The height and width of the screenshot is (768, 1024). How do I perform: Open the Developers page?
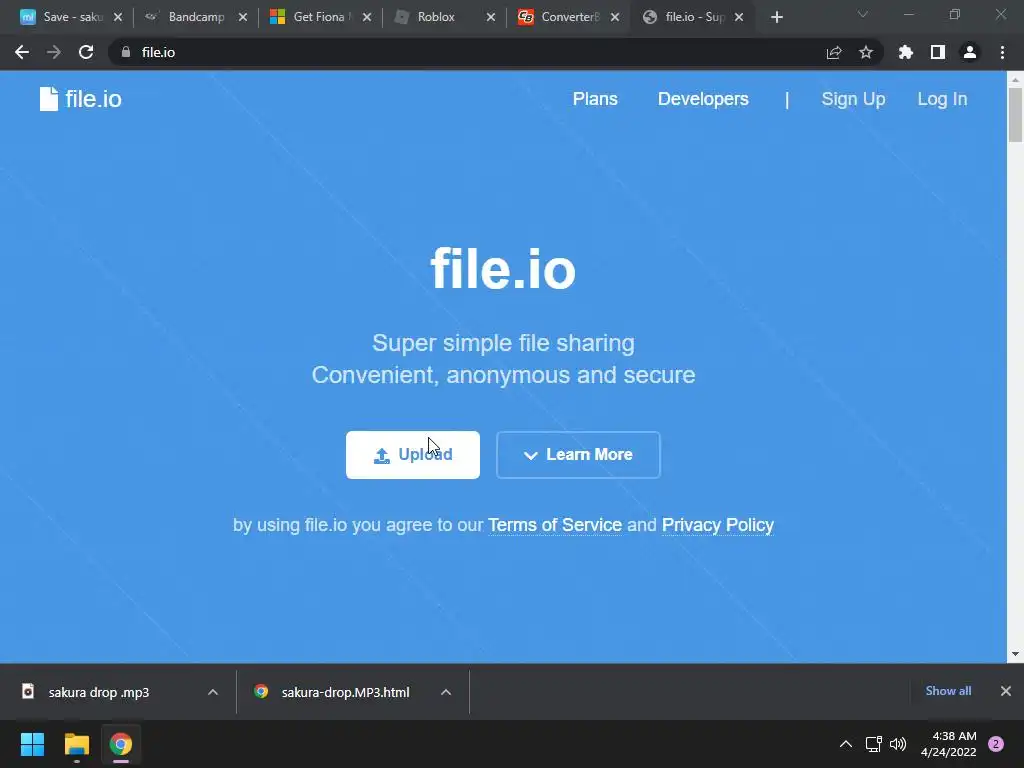click(x=703, y=99)
